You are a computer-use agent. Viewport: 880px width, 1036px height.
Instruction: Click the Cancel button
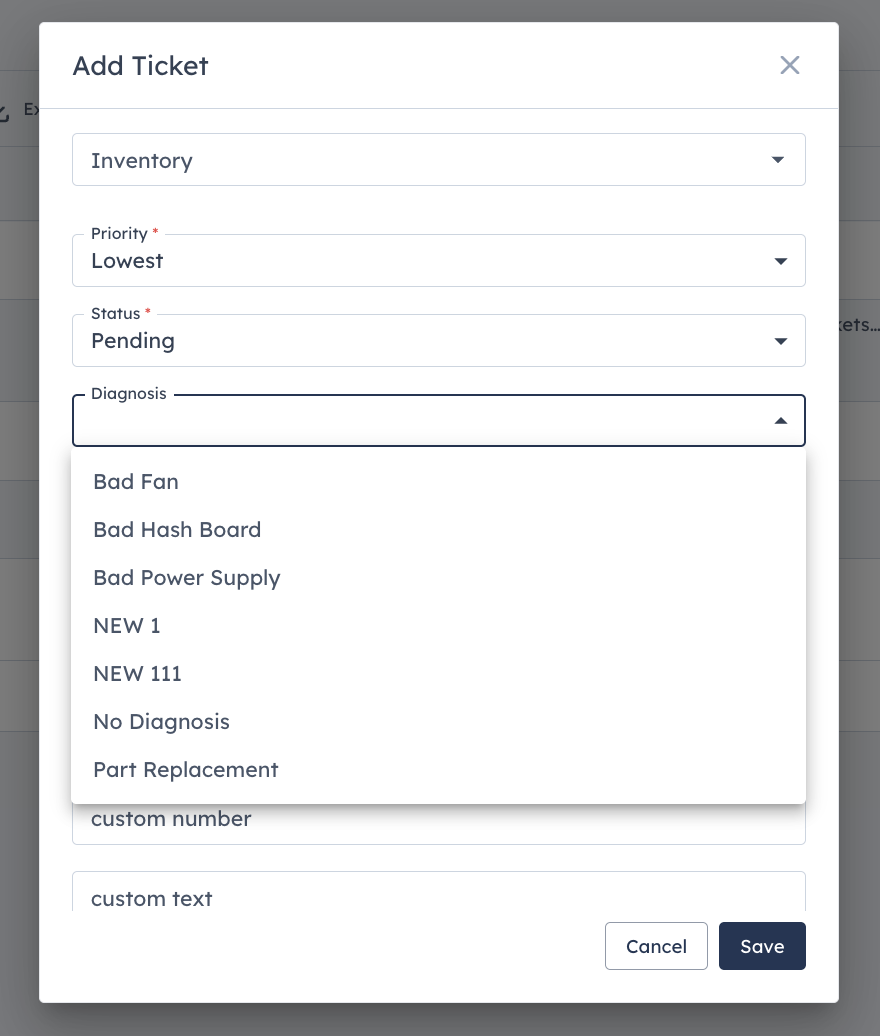click(656, 946)
